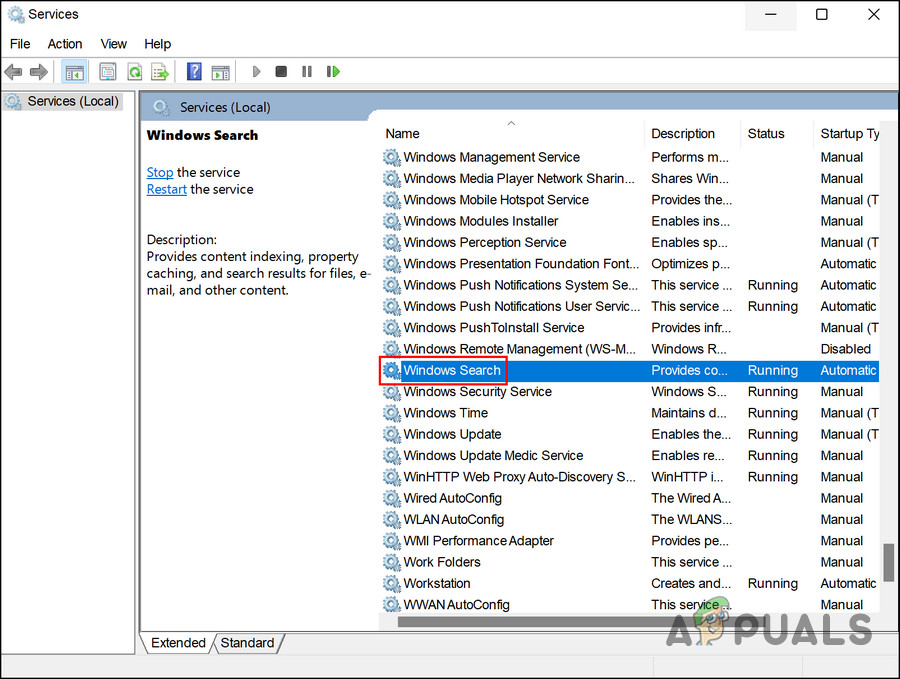Click the Restart Service toolbar icon
The width and height of the screenshot is (900, 679).
333,72
